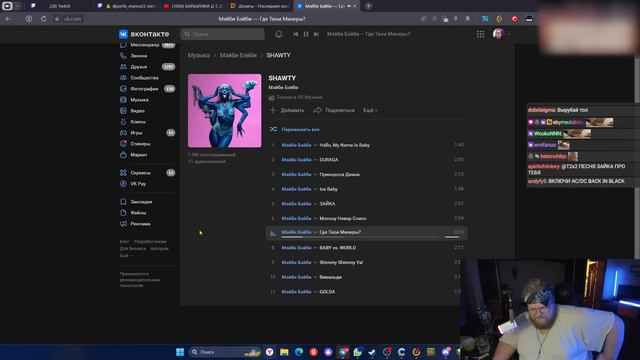Click the Маркет bag icon
The width and height of the screenshot is (640, 360).
tap(123, 155)
